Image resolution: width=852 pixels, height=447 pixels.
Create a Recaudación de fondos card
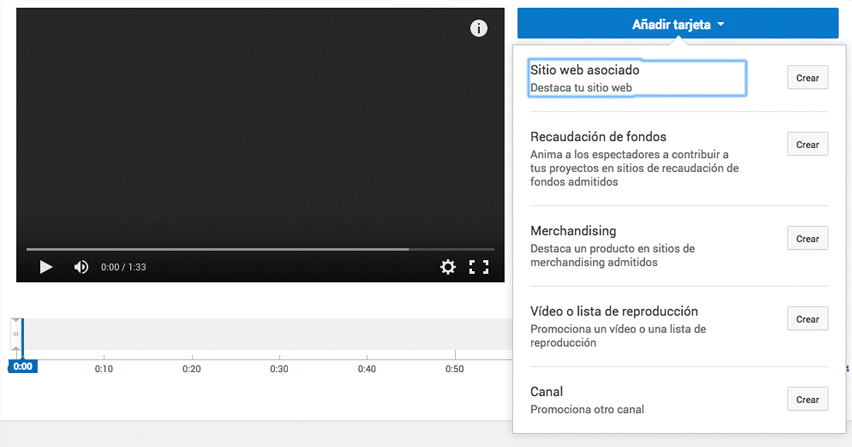click(807, 144)
